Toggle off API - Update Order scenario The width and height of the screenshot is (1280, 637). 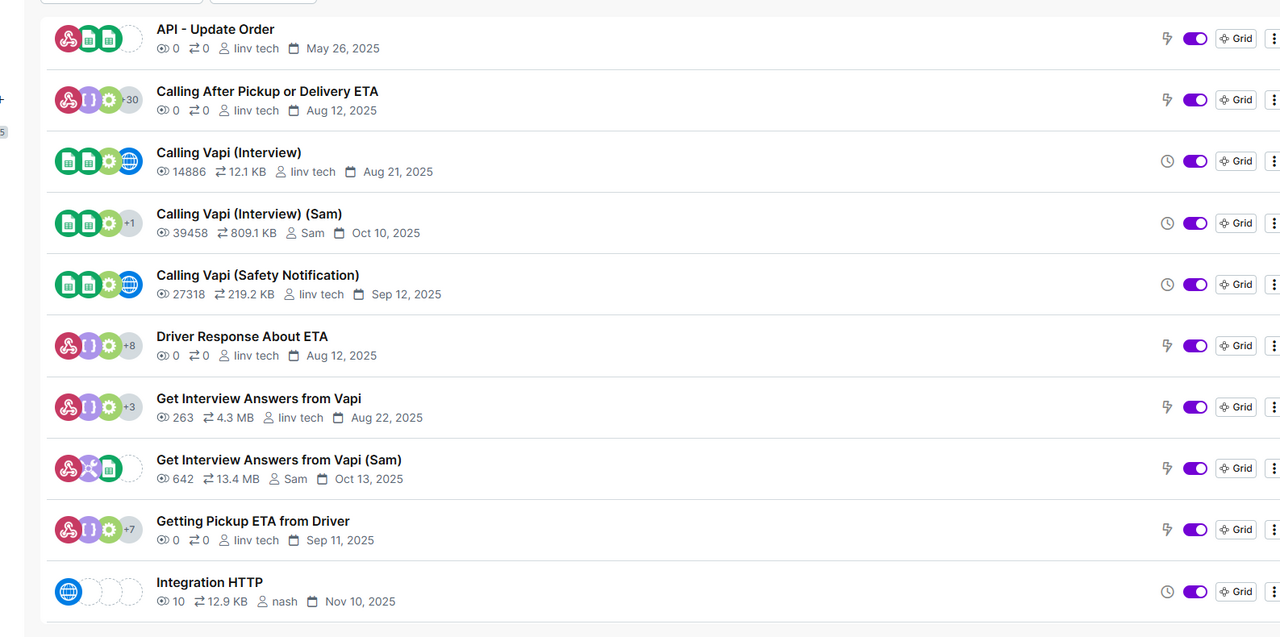[1195, 39]
